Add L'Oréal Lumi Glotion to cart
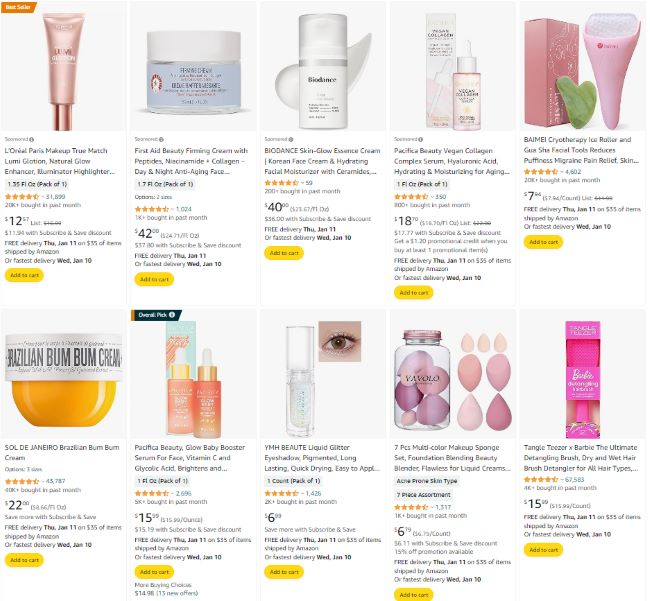The image size is (650, 601). pyautogui.click(x=24, y=275)
